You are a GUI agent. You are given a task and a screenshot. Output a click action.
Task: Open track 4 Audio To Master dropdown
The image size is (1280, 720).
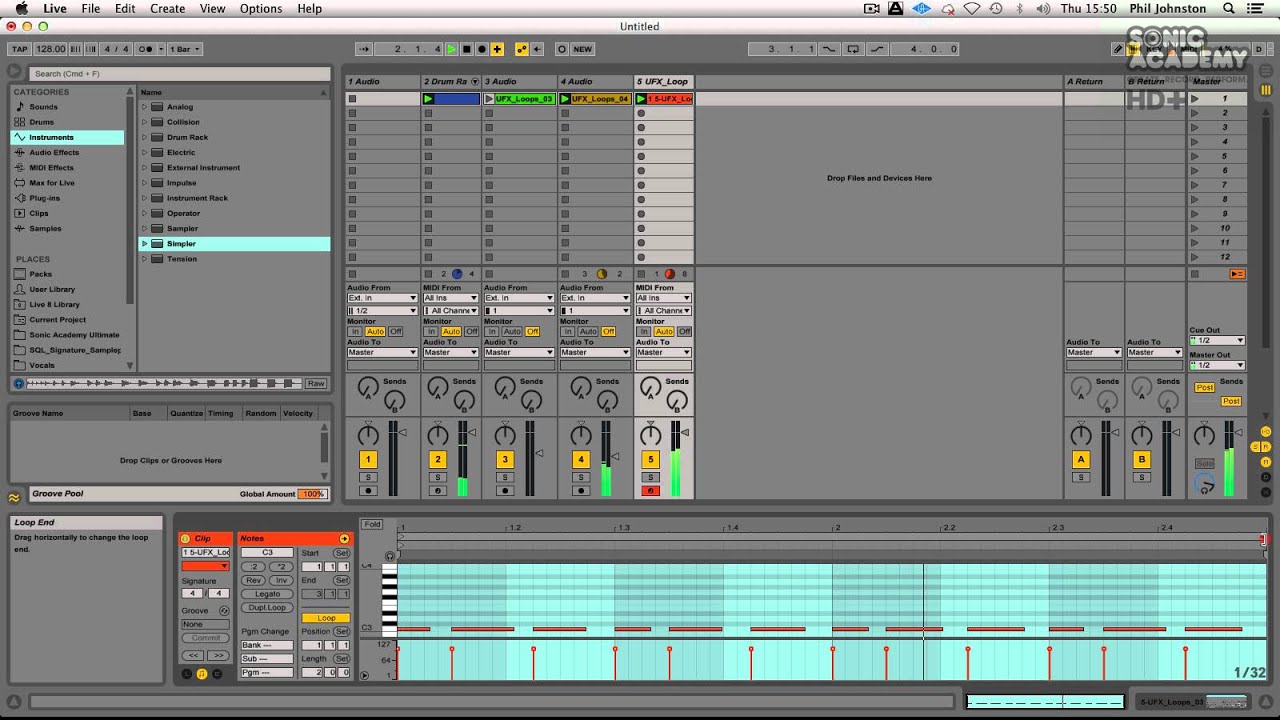[596, 352]
